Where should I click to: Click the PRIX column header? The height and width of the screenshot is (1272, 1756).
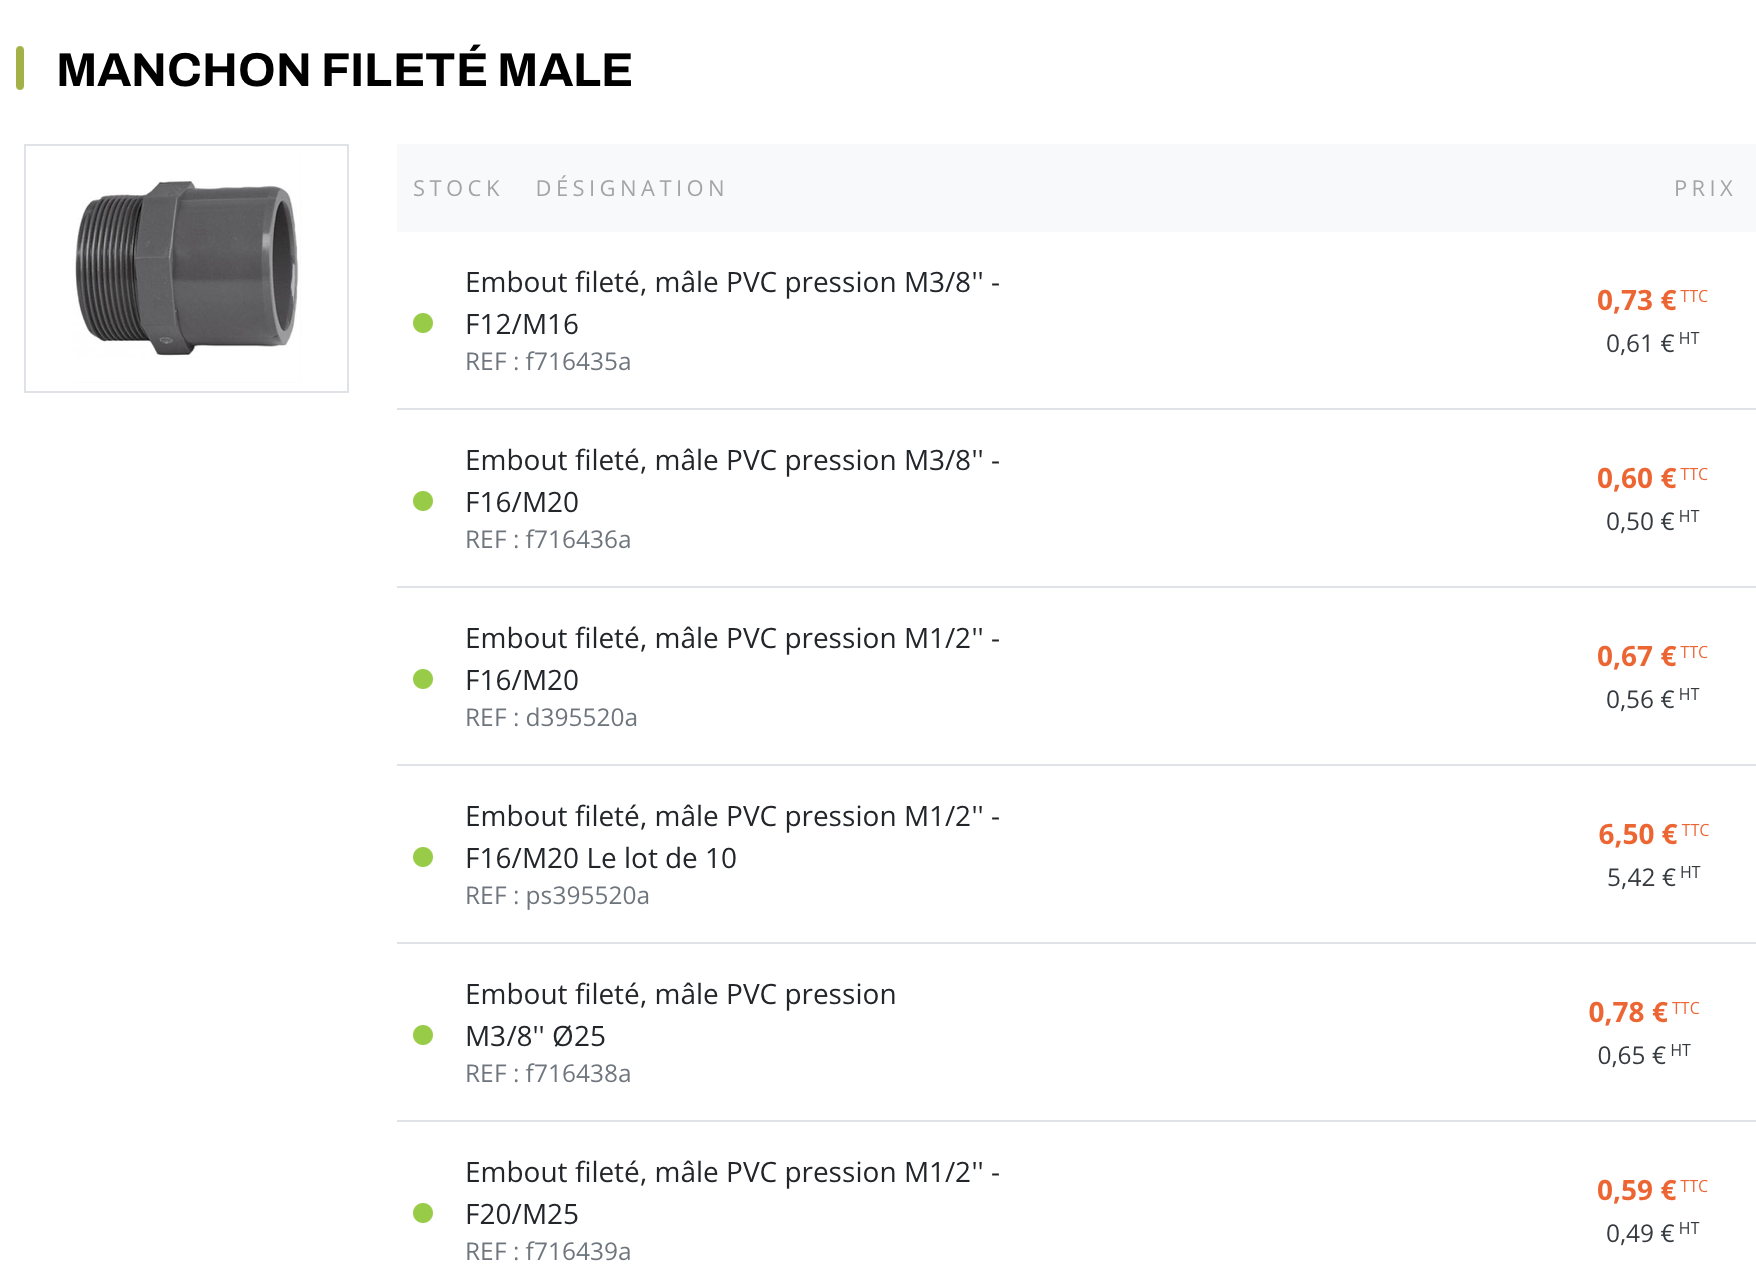click(1704, 188)
